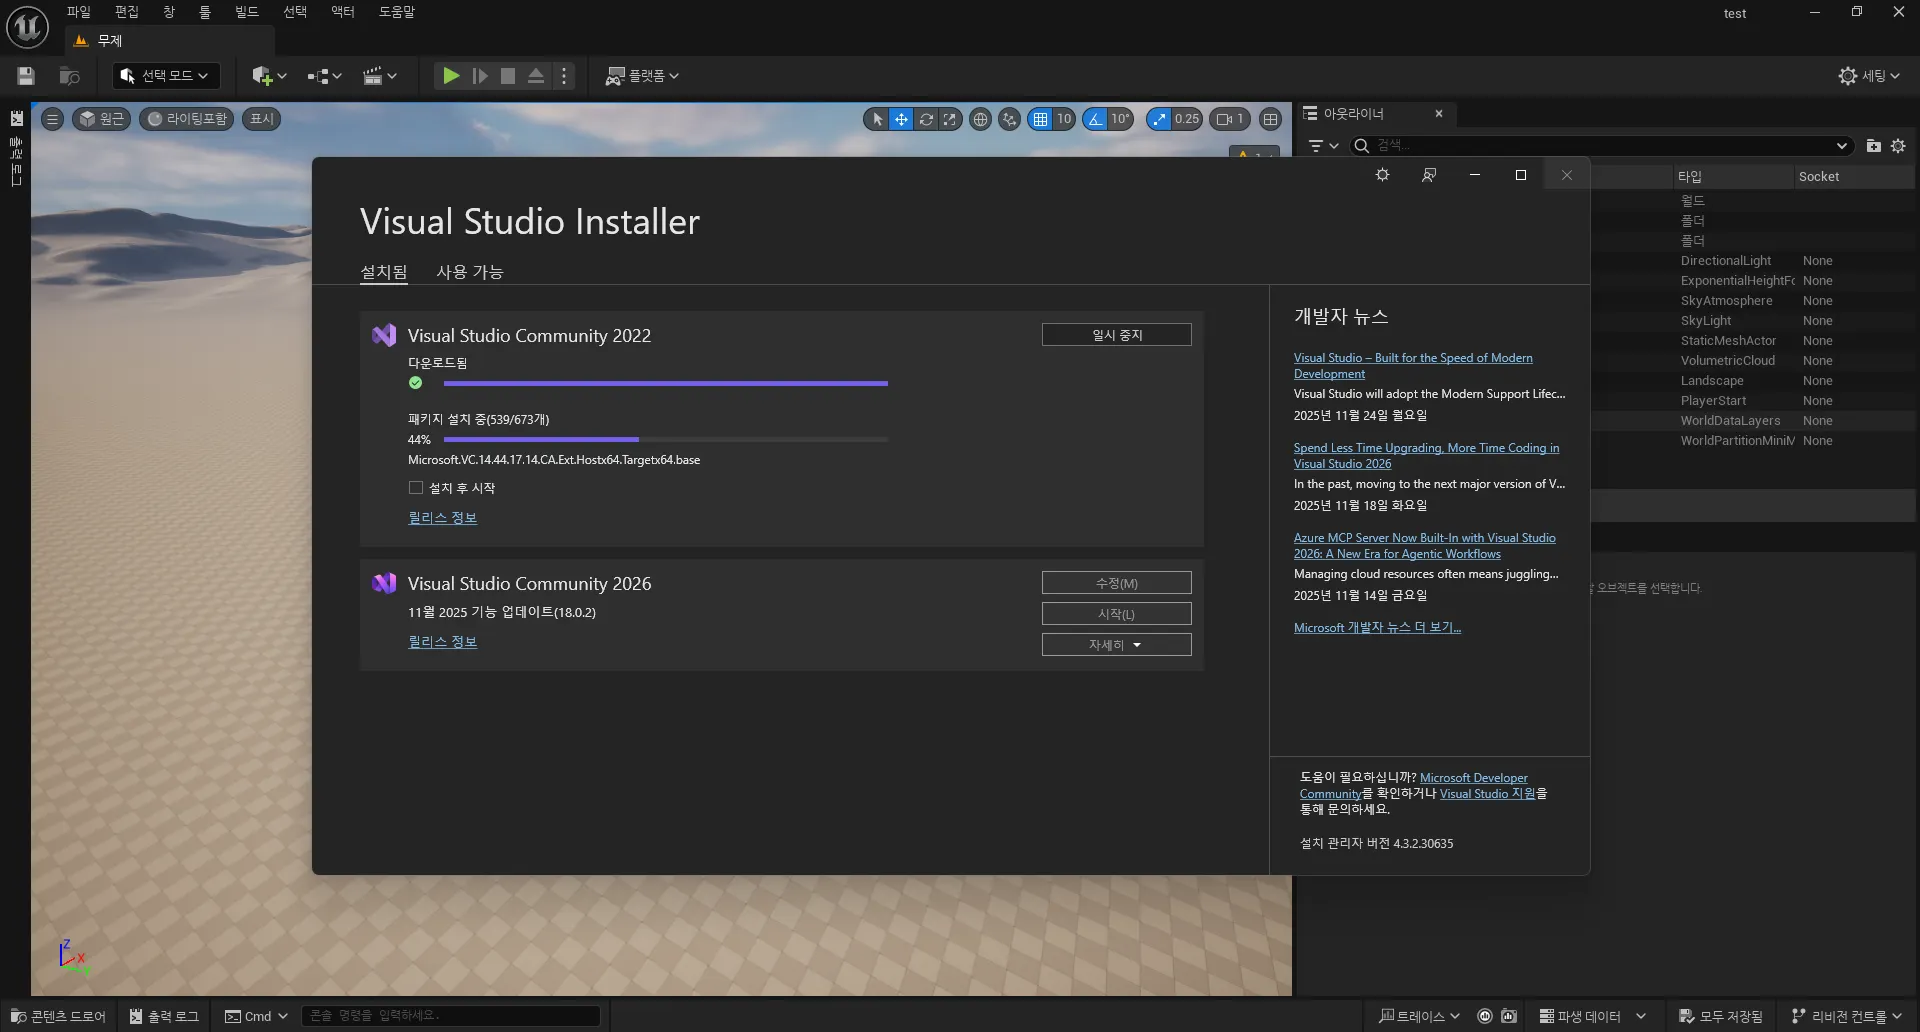Open Microsoft 개발자 뉴스 더 보기 link

tap(1377, 628)
